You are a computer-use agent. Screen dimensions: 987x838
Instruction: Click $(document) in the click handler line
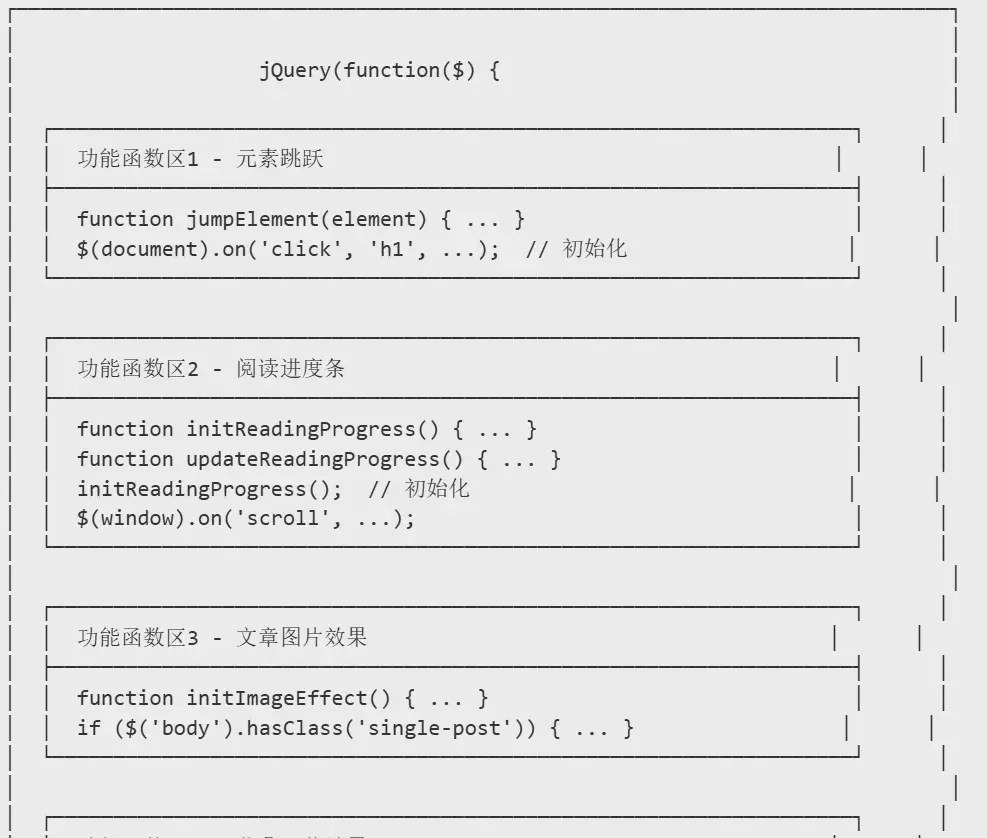pos(143,249)
